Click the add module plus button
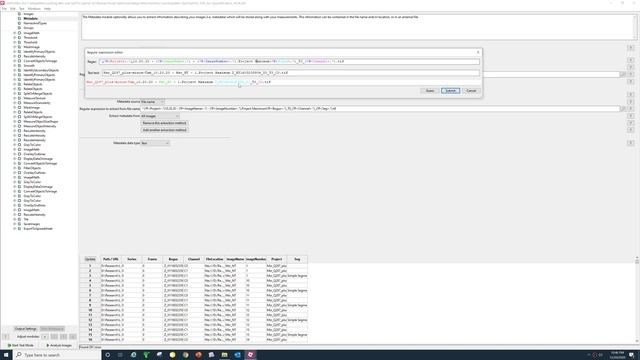 45,337
